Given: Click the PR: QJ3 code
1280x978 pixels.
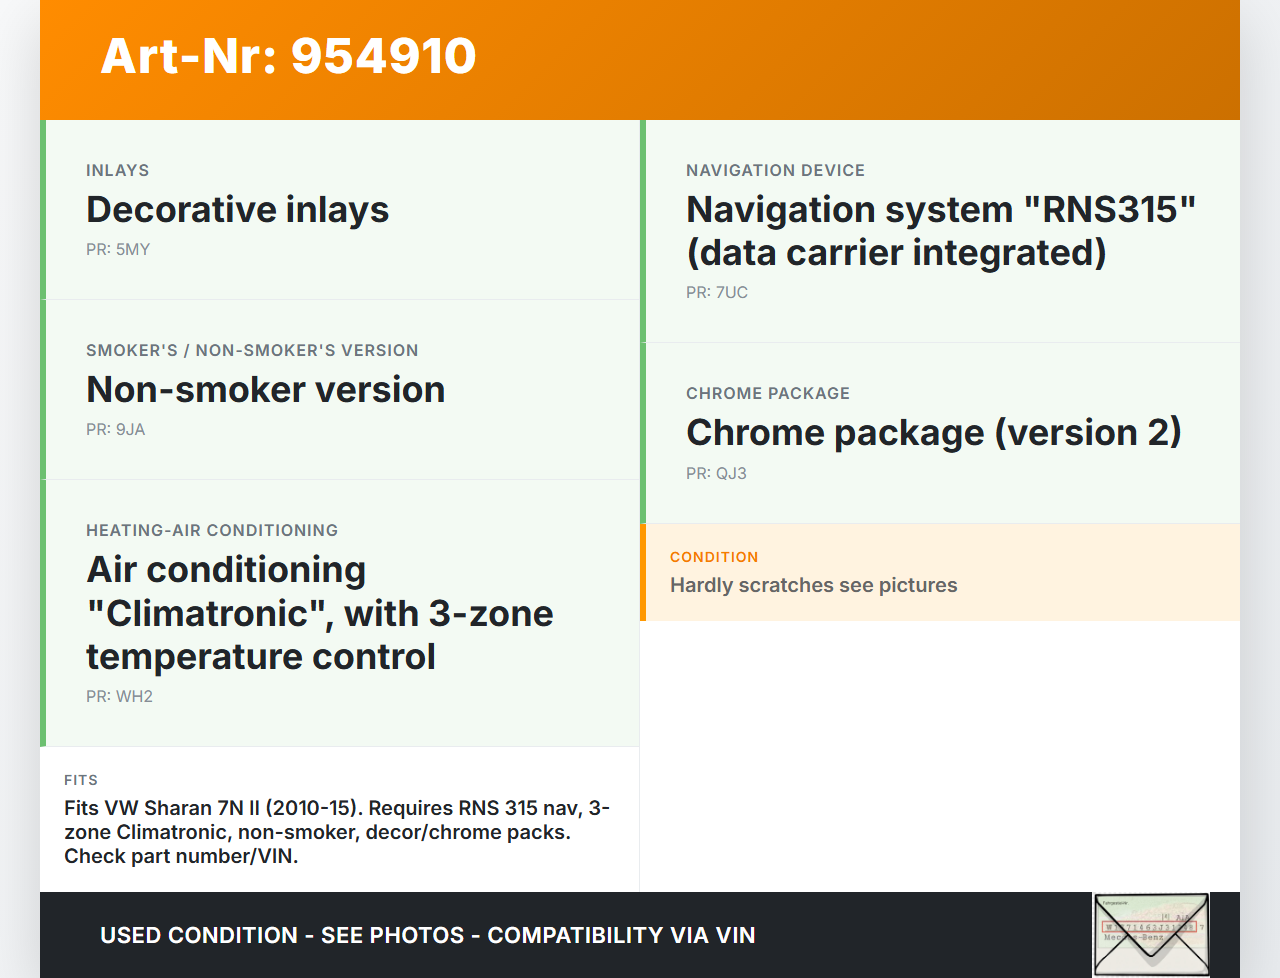Looking at the screenshot, I should pos(716,474).
